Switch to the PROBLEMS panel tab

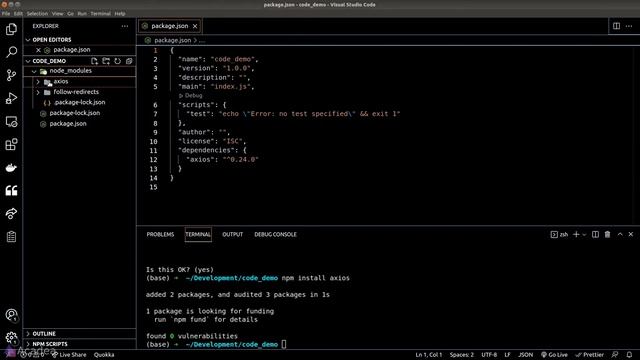160,234
